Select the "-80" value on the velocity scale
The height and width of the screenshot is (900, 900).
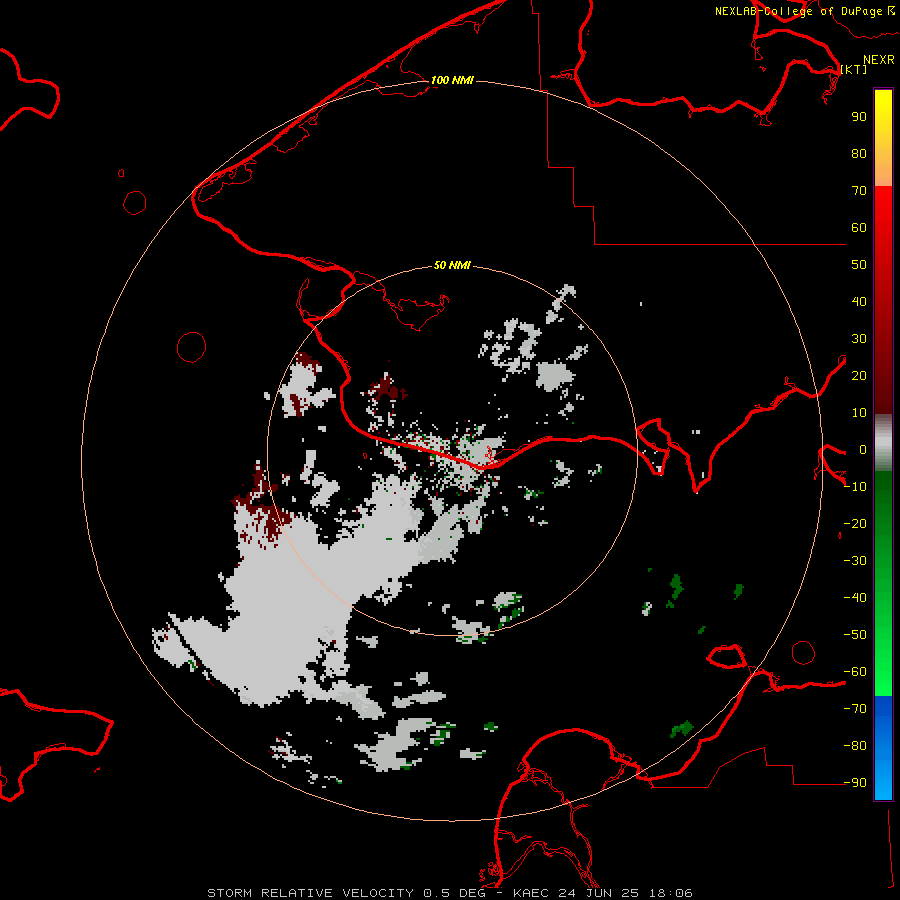[x=855, y=746]
